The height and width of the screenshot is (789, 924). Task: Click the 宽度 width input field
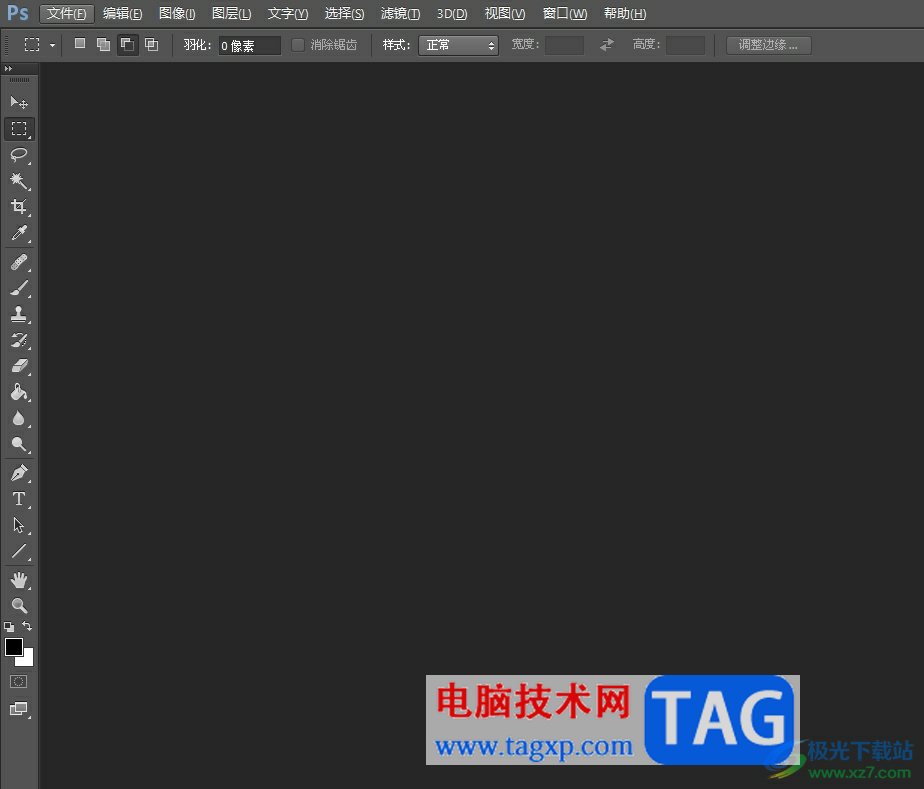pyautogui.click(x=564, y=45)
